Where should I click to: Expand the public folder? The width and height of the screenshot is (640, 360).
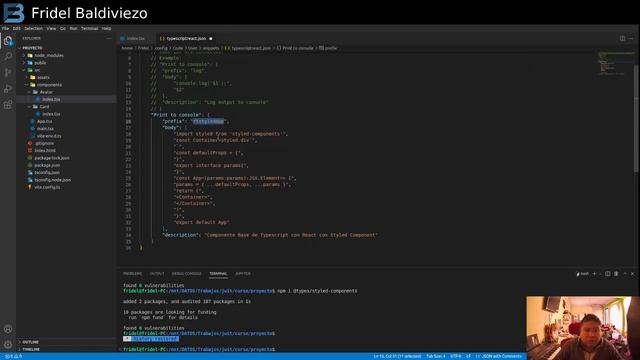[x=67, y=63]
